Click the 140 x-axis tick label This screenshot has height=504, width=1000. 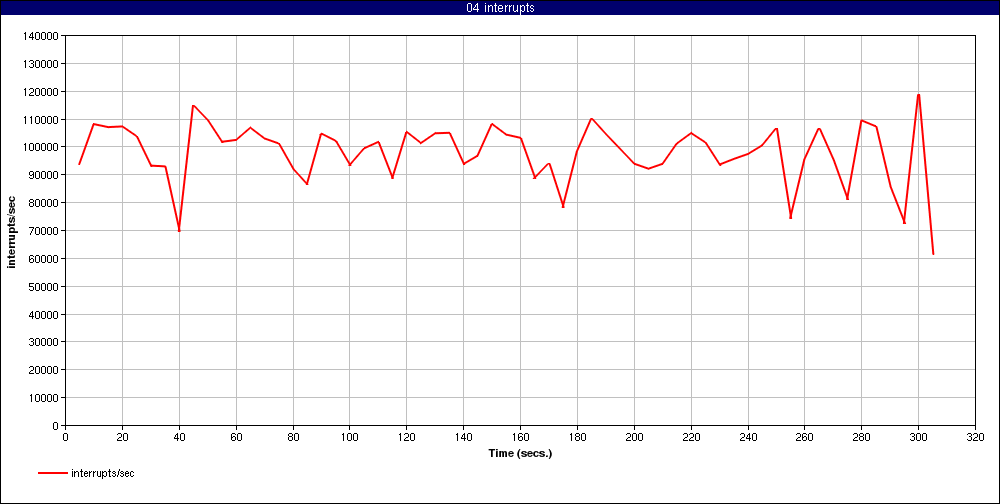(464, 438)
